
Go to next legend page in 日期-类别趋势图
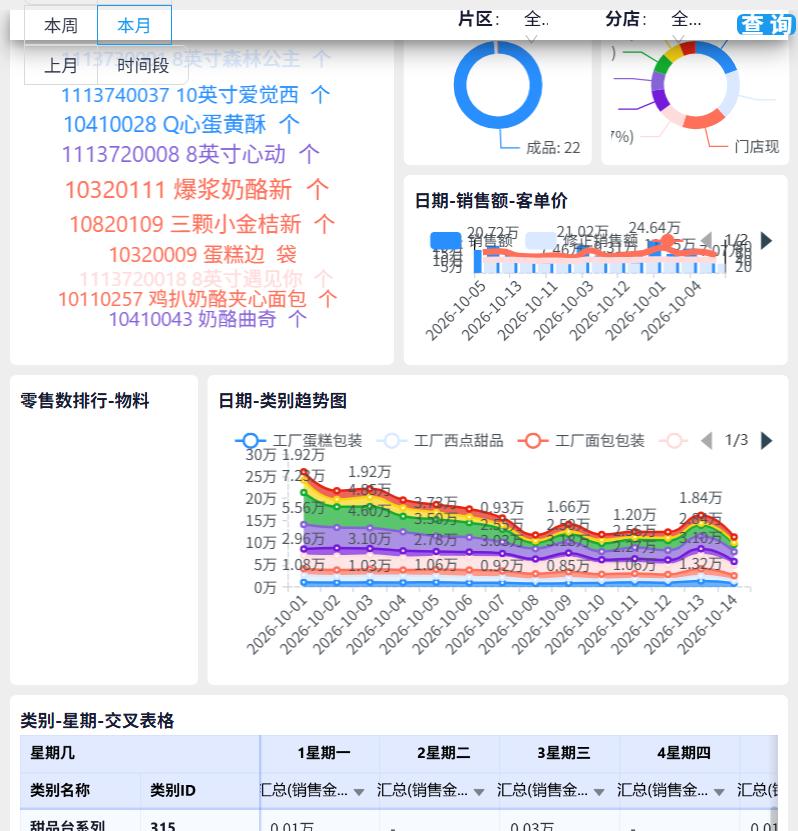point(766,440)
